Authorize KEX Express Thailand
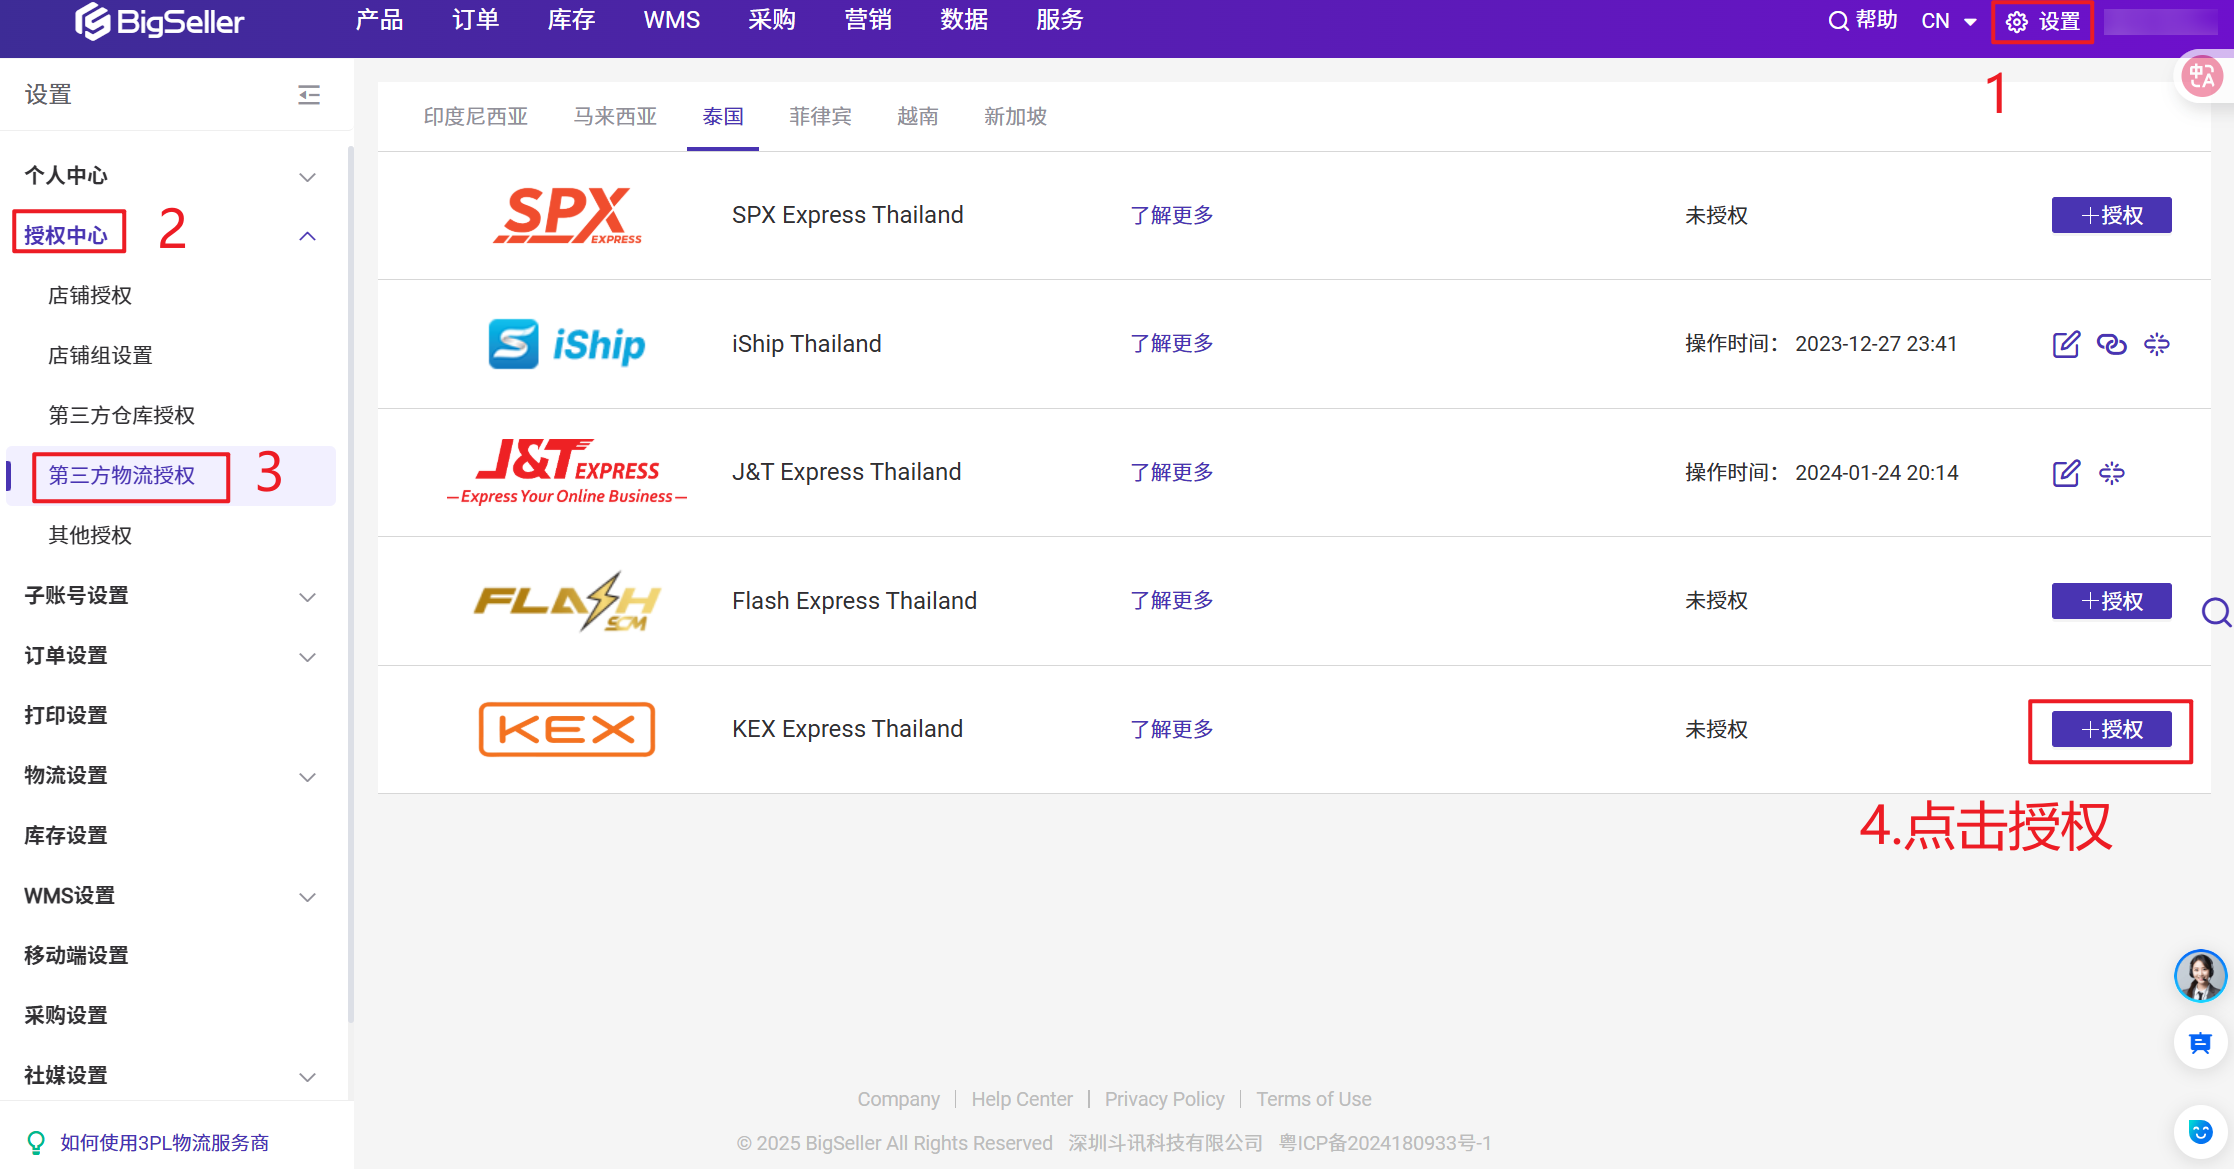This screenshot has width=2234, height=1169. point(2111,729)
